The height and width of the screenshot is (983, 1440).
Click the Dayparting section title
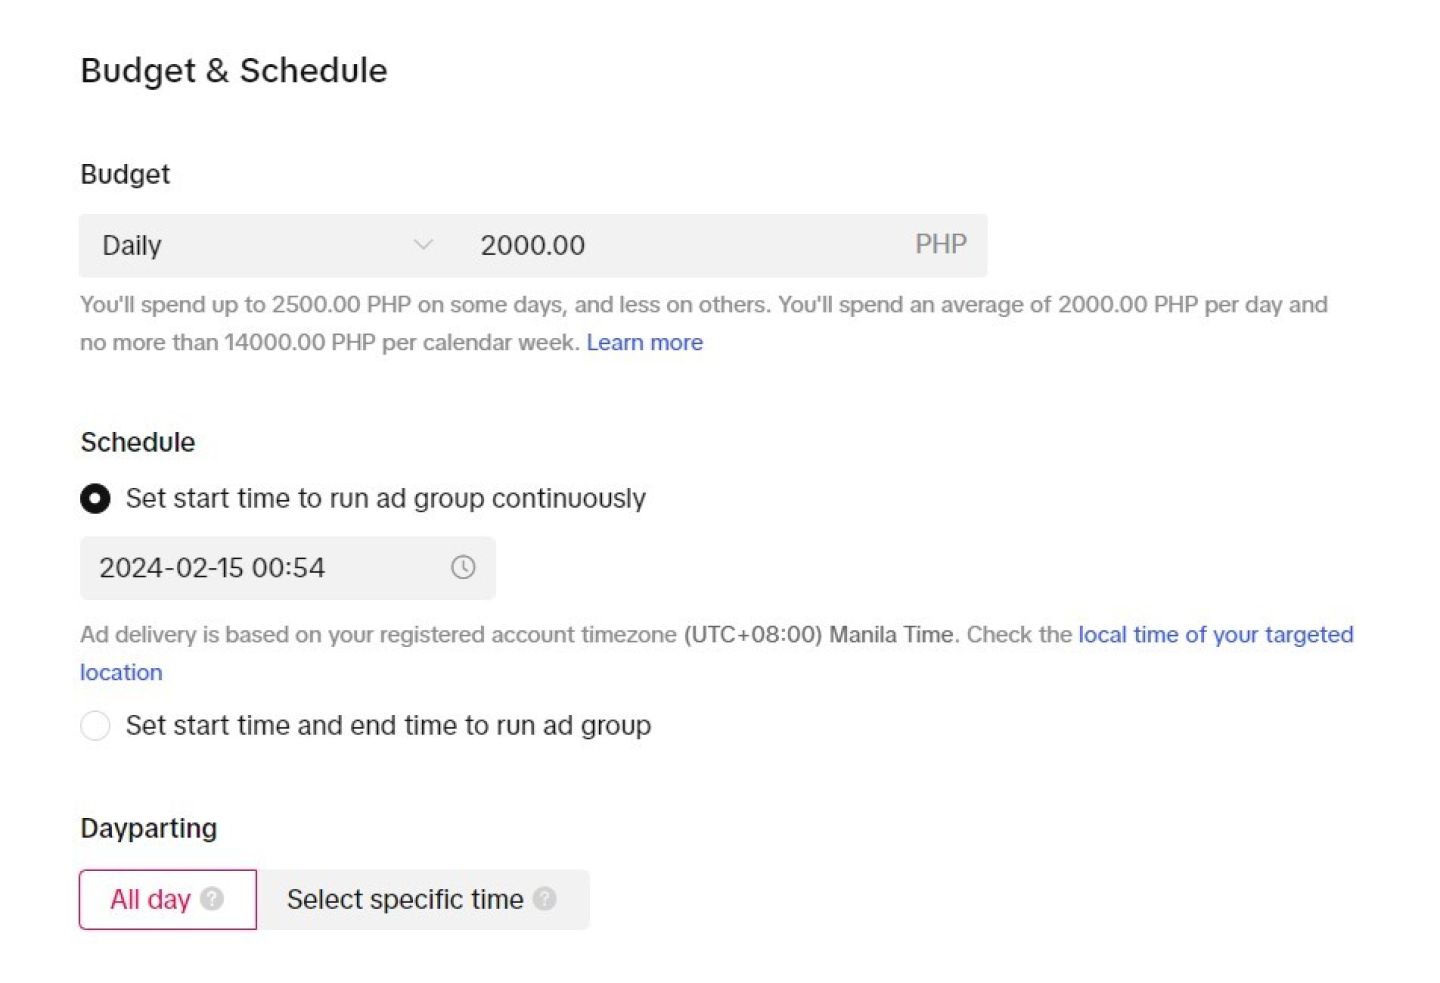[x=148, y=828]
